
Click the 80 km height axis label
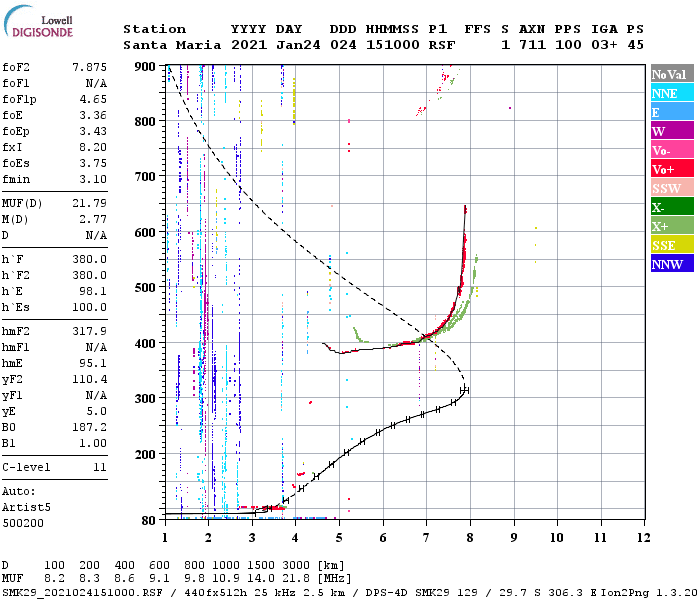148,520
